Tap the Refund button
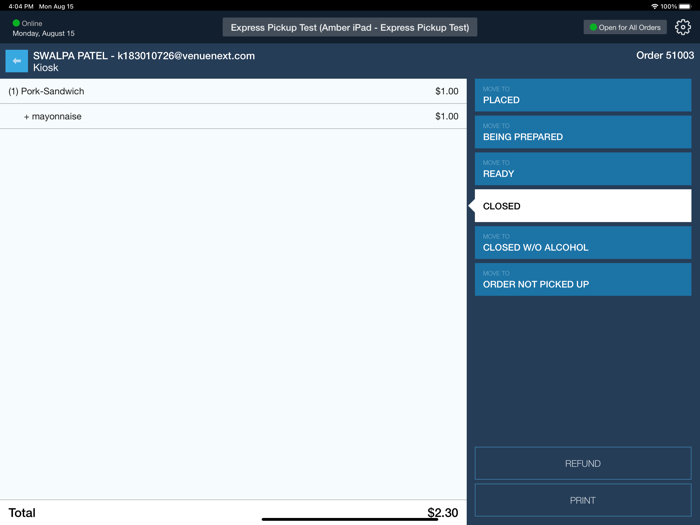The height and width of the screenshot is (525, 700). pos(583,463)
